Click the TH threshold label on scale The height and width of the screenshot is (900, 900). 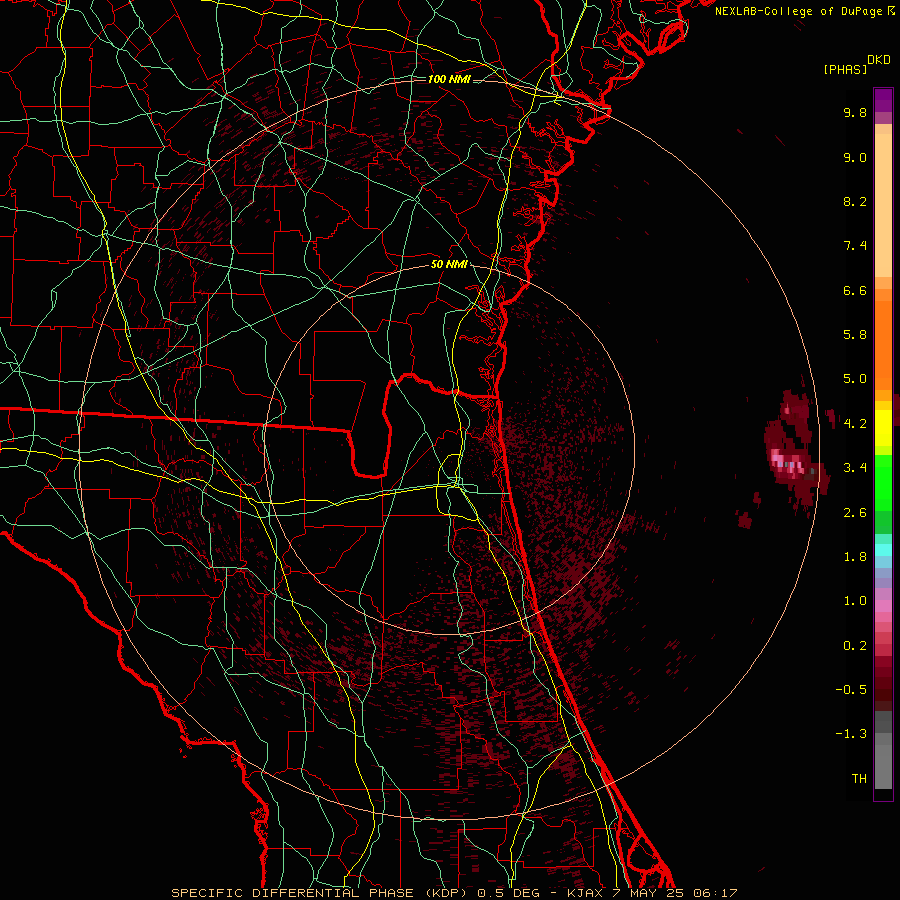point(859,779)
